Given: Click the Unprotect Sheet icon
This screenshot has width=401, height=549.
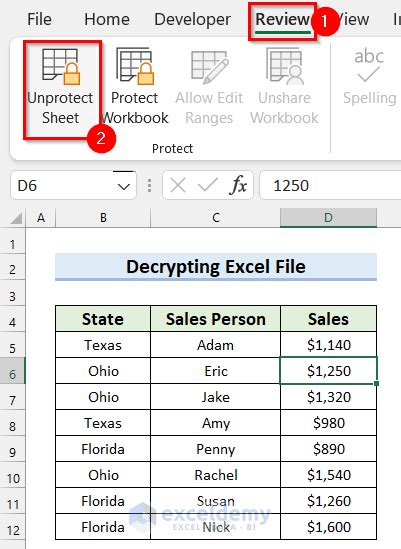Looking at the screenshot, I should click(x=61, y=66).
